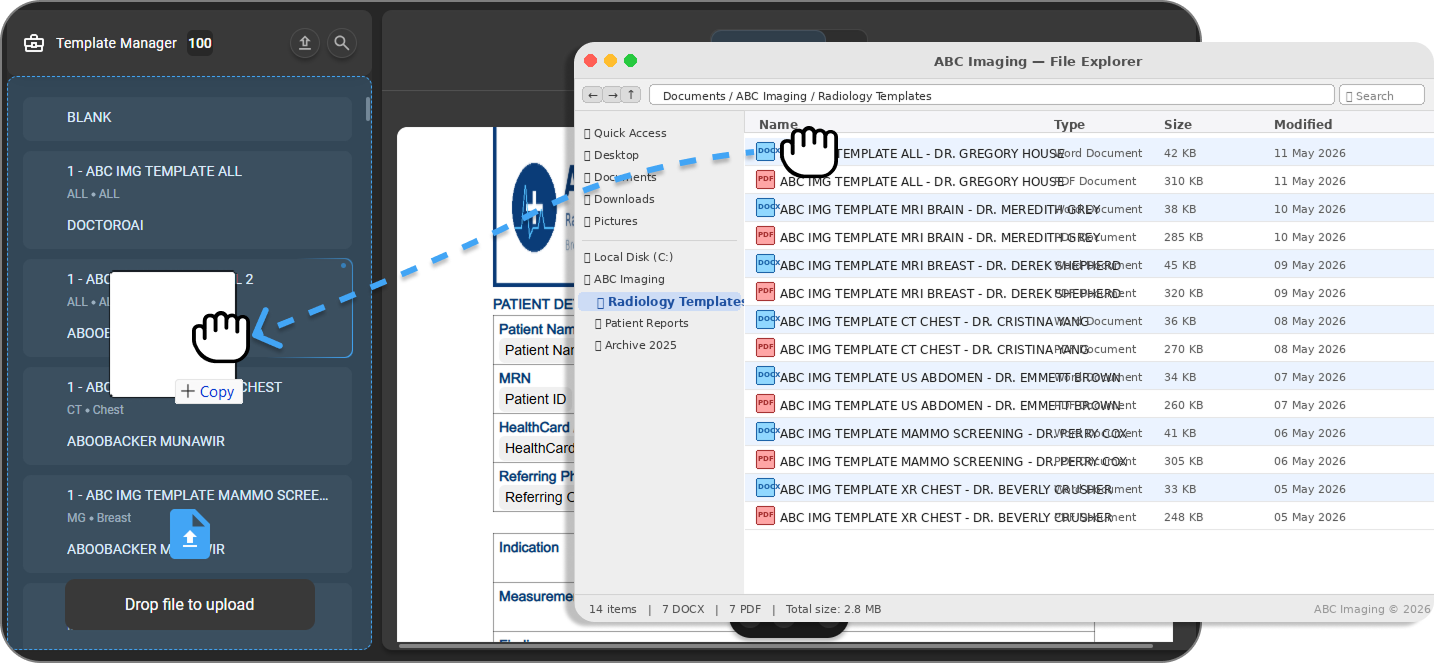Click the MG • Breast tag text
Screen dimensions: 1434x663
click(99, 518)
